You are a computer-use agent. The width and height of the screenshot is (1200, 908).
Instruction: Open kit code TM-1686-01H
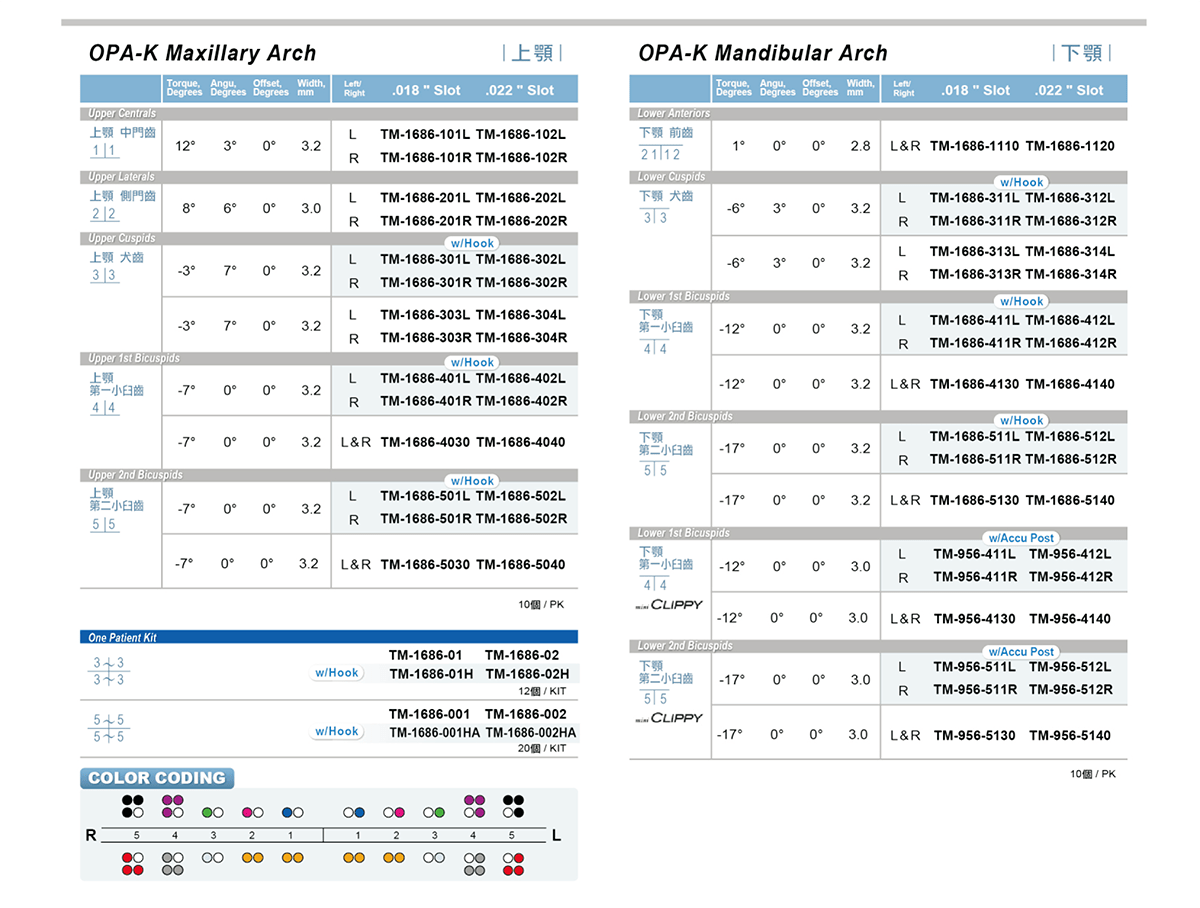point(429,674)
